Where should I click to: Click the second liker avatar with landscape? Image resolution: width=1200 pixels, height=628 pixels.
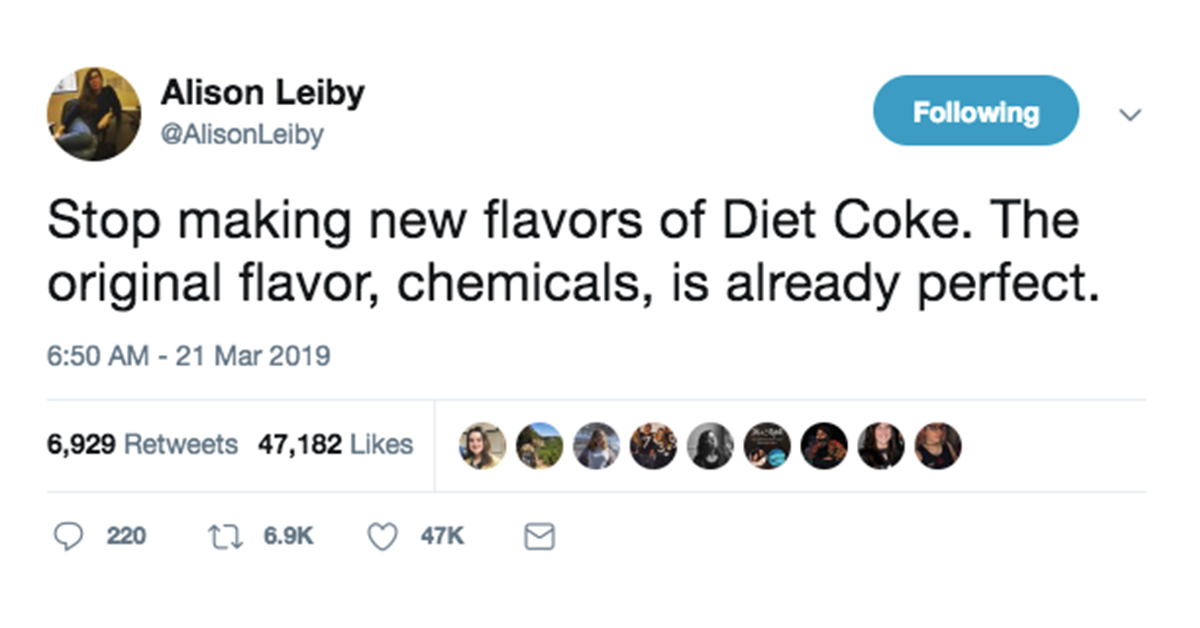point(539,446)
